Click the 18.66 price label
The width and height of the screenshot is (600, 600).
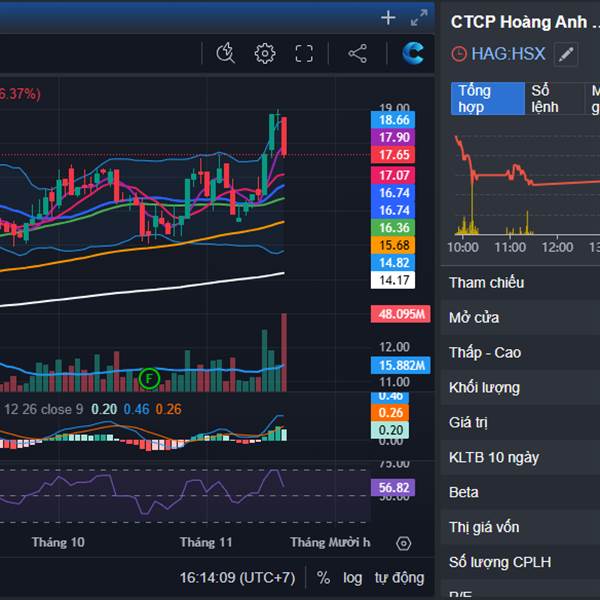click(x=393, y=120)
